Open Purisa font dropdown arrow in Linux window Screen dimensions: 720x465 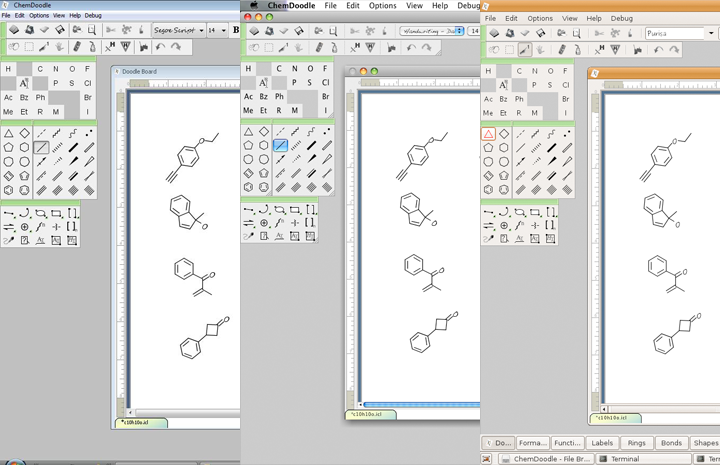711,34
